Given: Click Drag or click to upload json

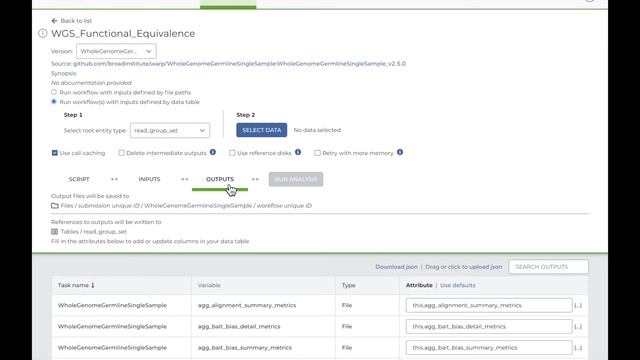Looking at the screenshot, I should tap(464, 267).
